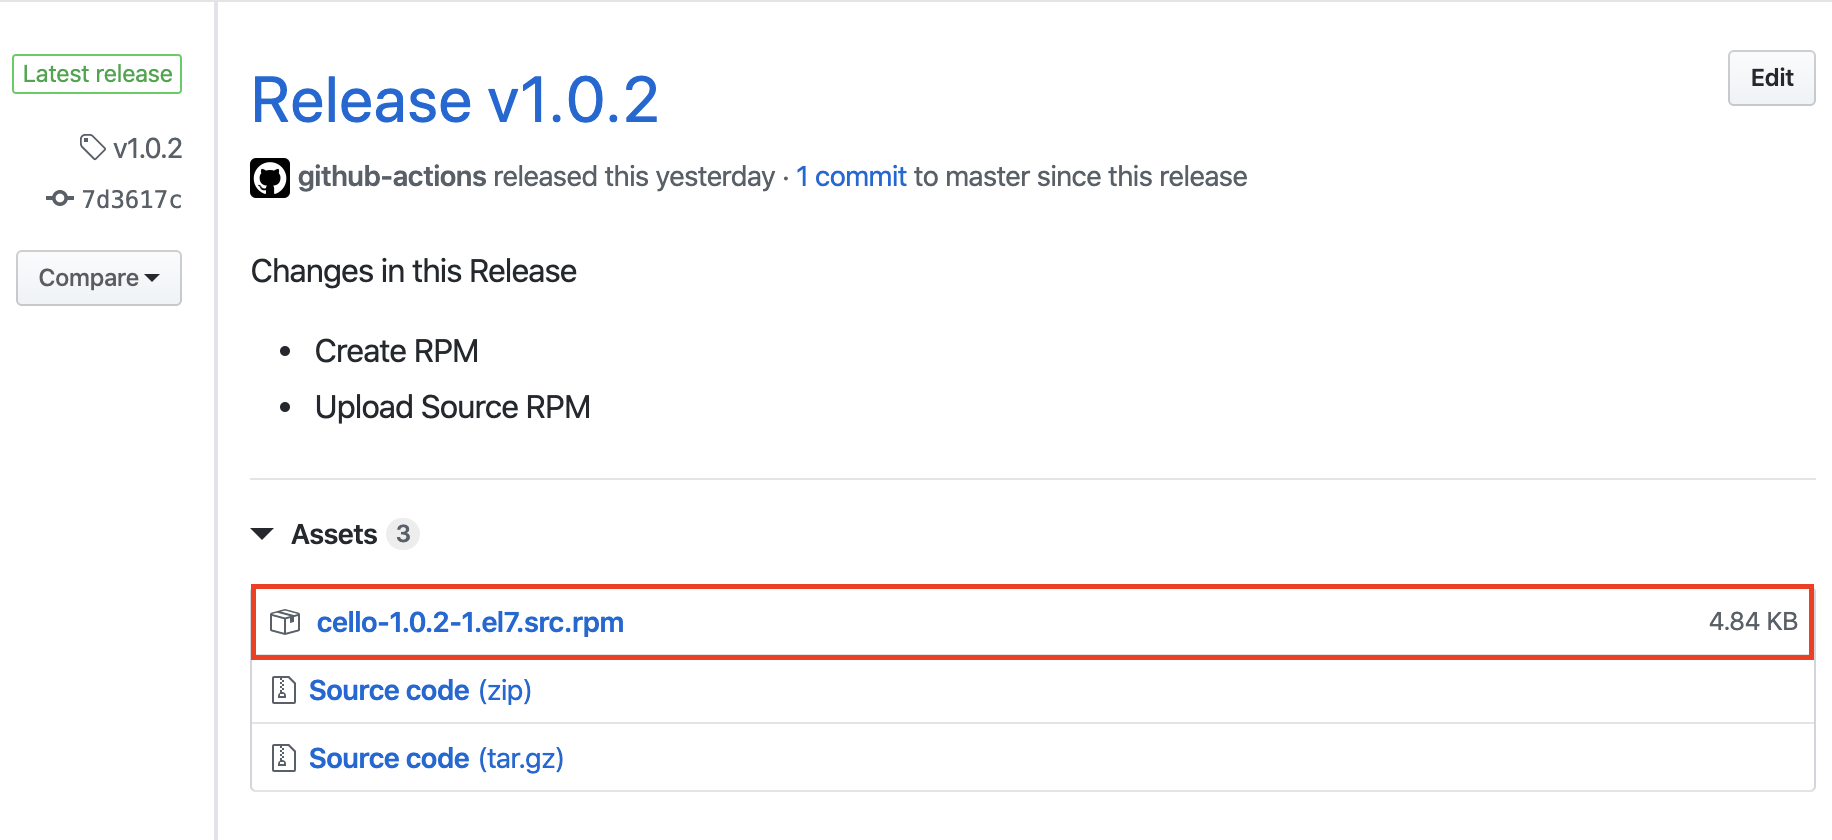Click the commit icon next to 7d3617c

60,198
